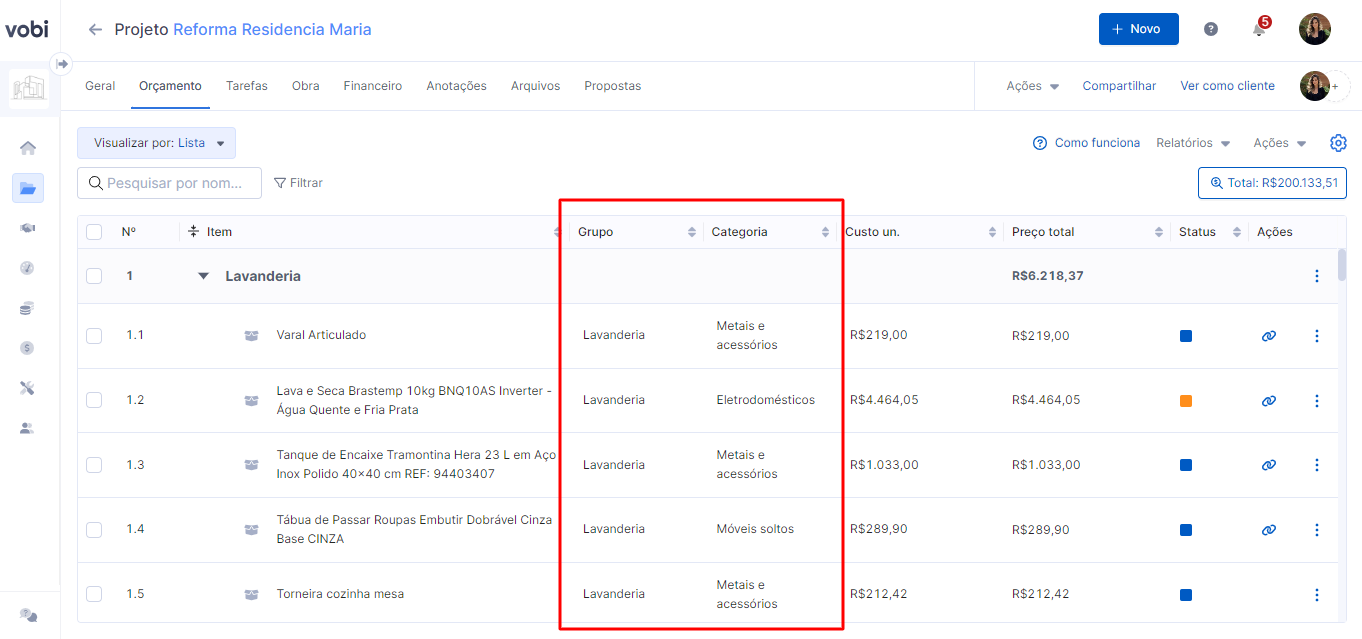Click blue status square for Varal Articulado
1362x639 pixels.
click(x=1186, y=336)
